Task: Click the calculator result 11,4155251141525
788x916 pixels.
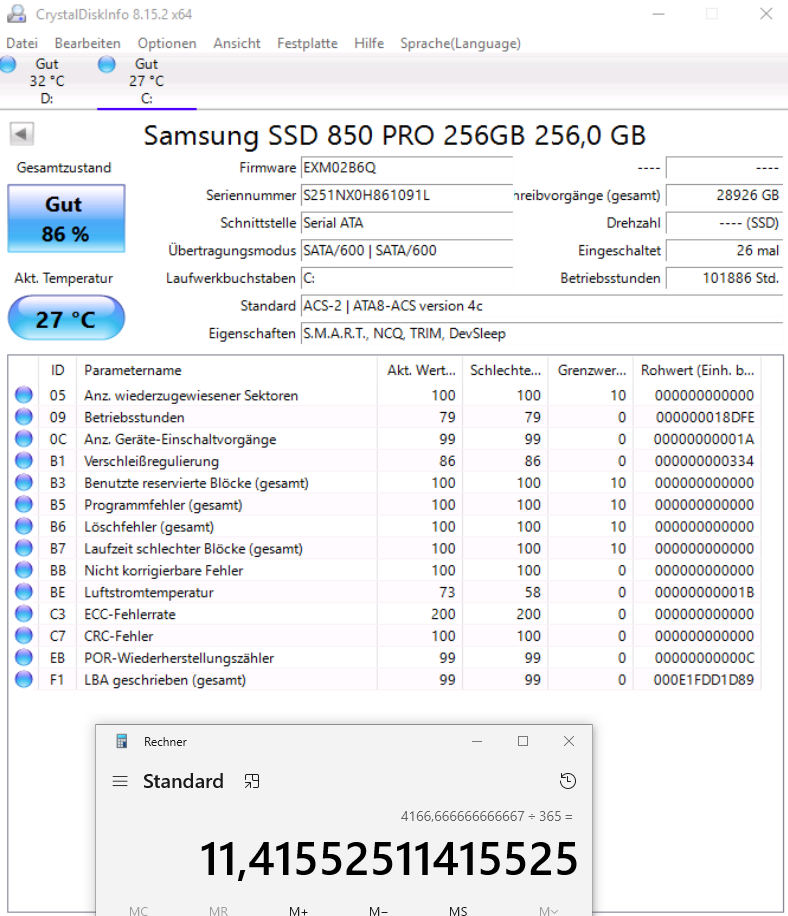Action: coord(388,859)
